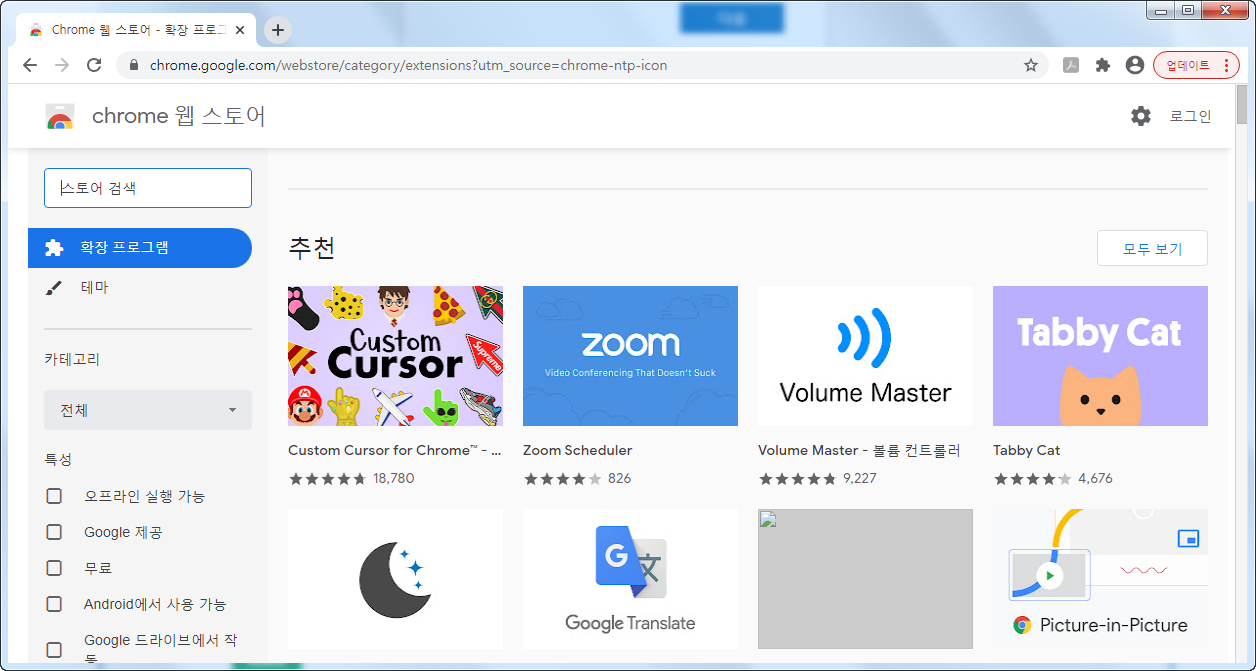This screenshot has height=671, width=1256.
Task: Select the 확장 프로그램 menu item
Action: coord(140,248)
